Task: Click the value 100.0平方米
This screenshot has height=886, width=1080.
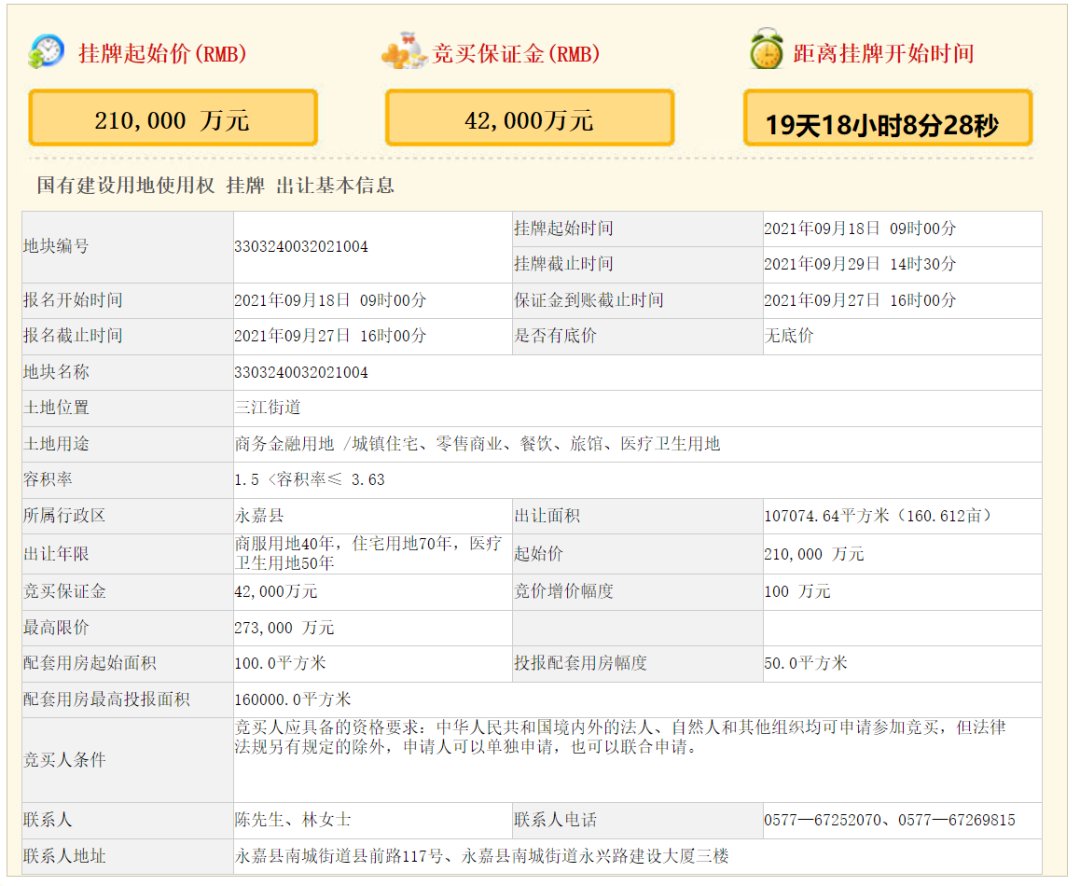Action: 280,663
